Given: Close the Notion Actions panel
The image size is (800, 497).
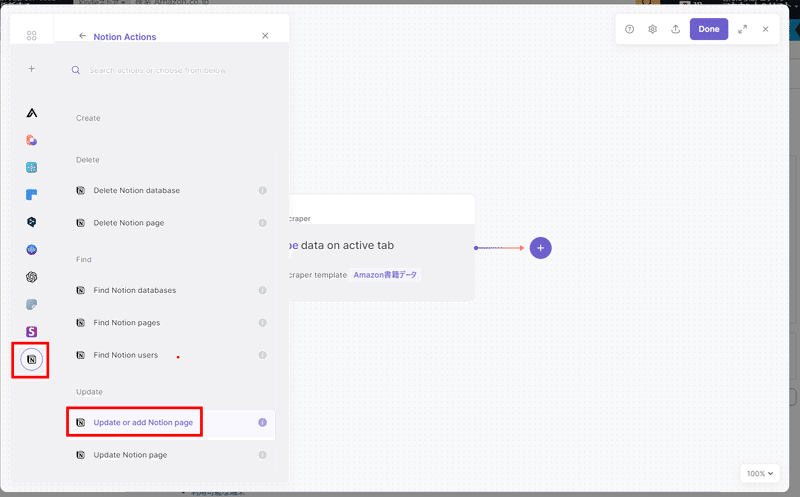Looking at the screenshot, I should tap(265, 36).
